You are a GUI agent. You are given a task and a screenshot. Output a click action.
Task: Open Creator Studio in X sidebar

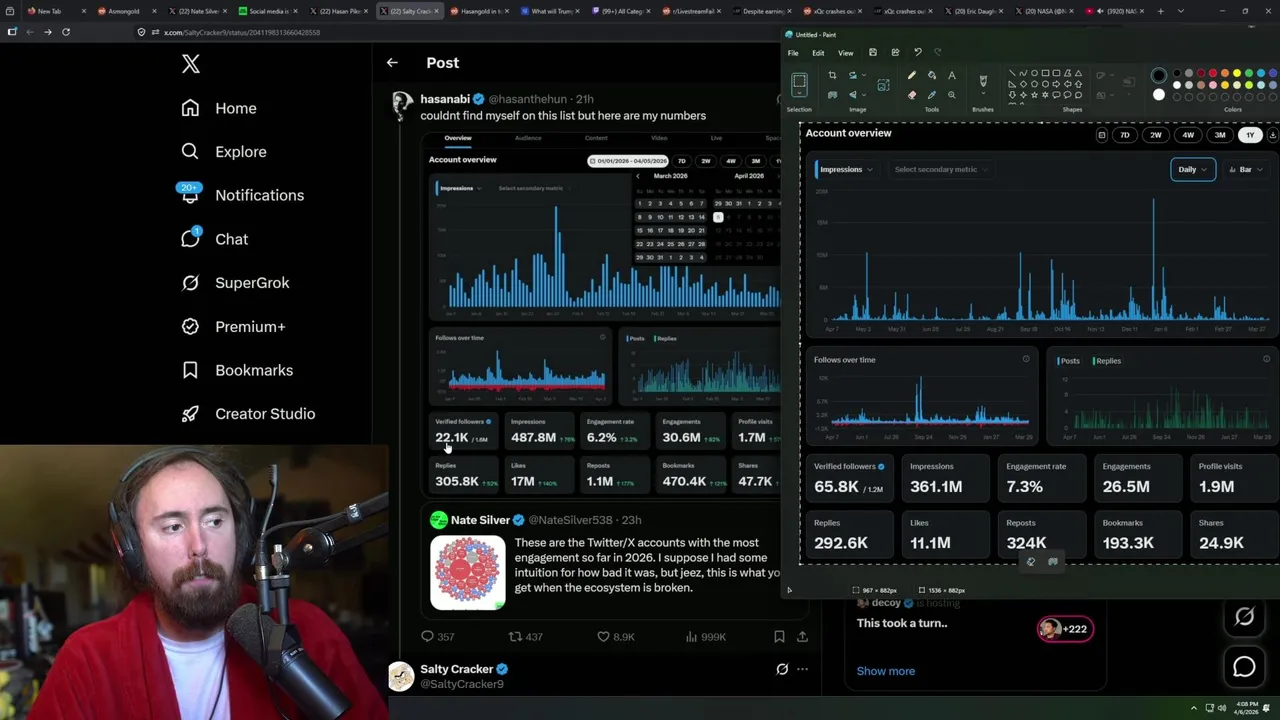coord(248,414)
